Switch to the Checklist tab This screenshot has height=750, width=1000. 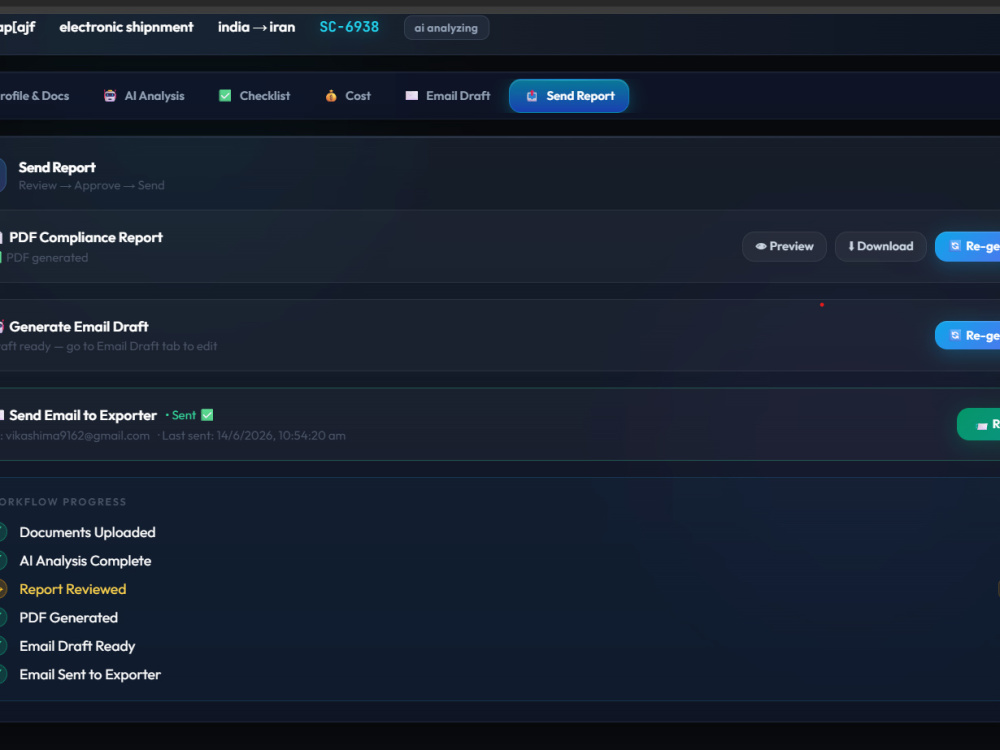[254, 96]
